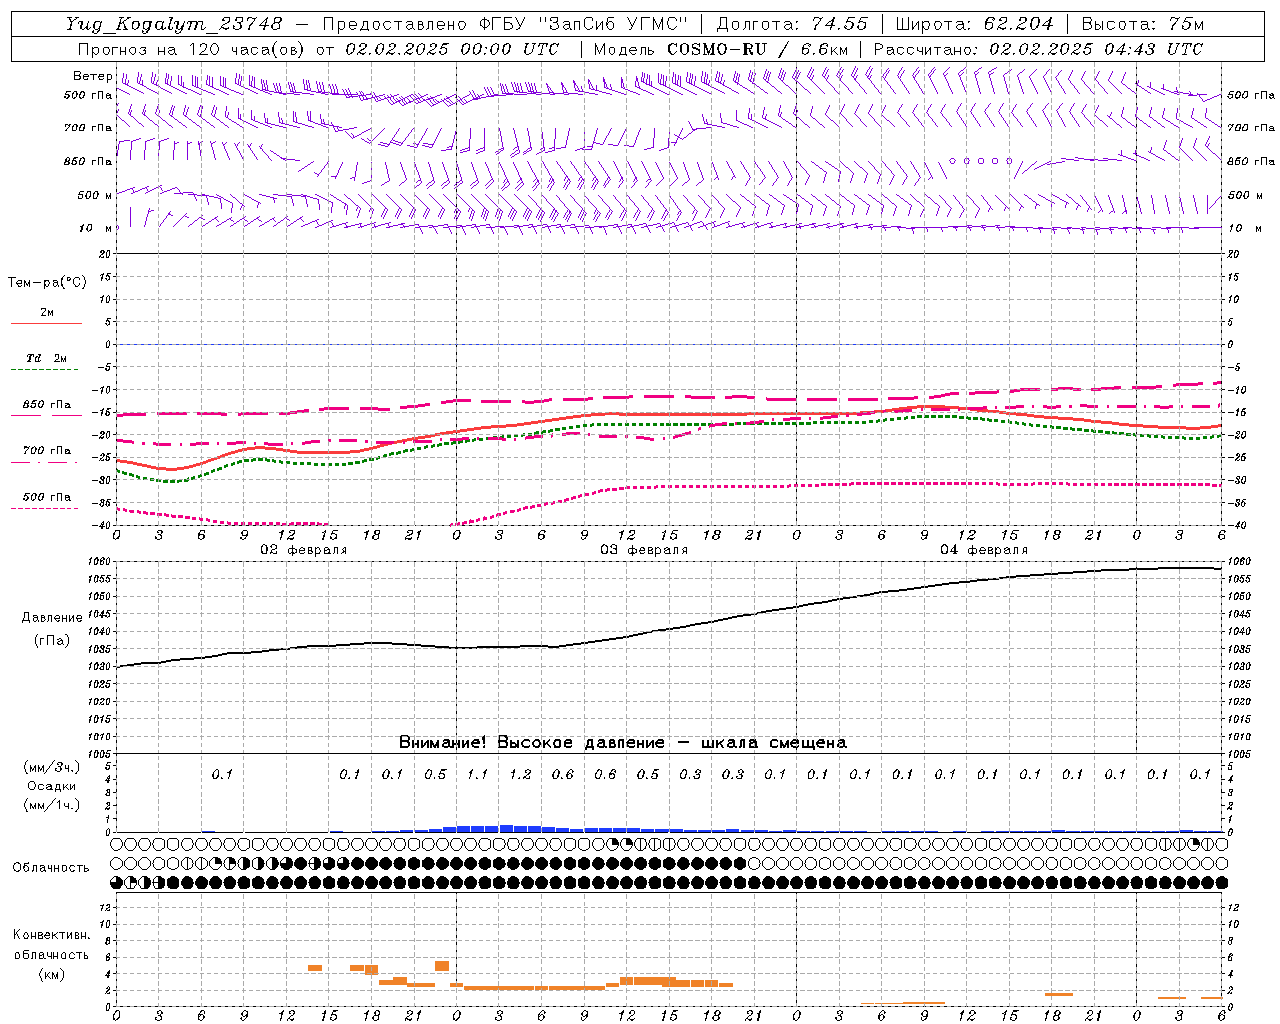Click the Осадки precipitation label

pos(52,786)
